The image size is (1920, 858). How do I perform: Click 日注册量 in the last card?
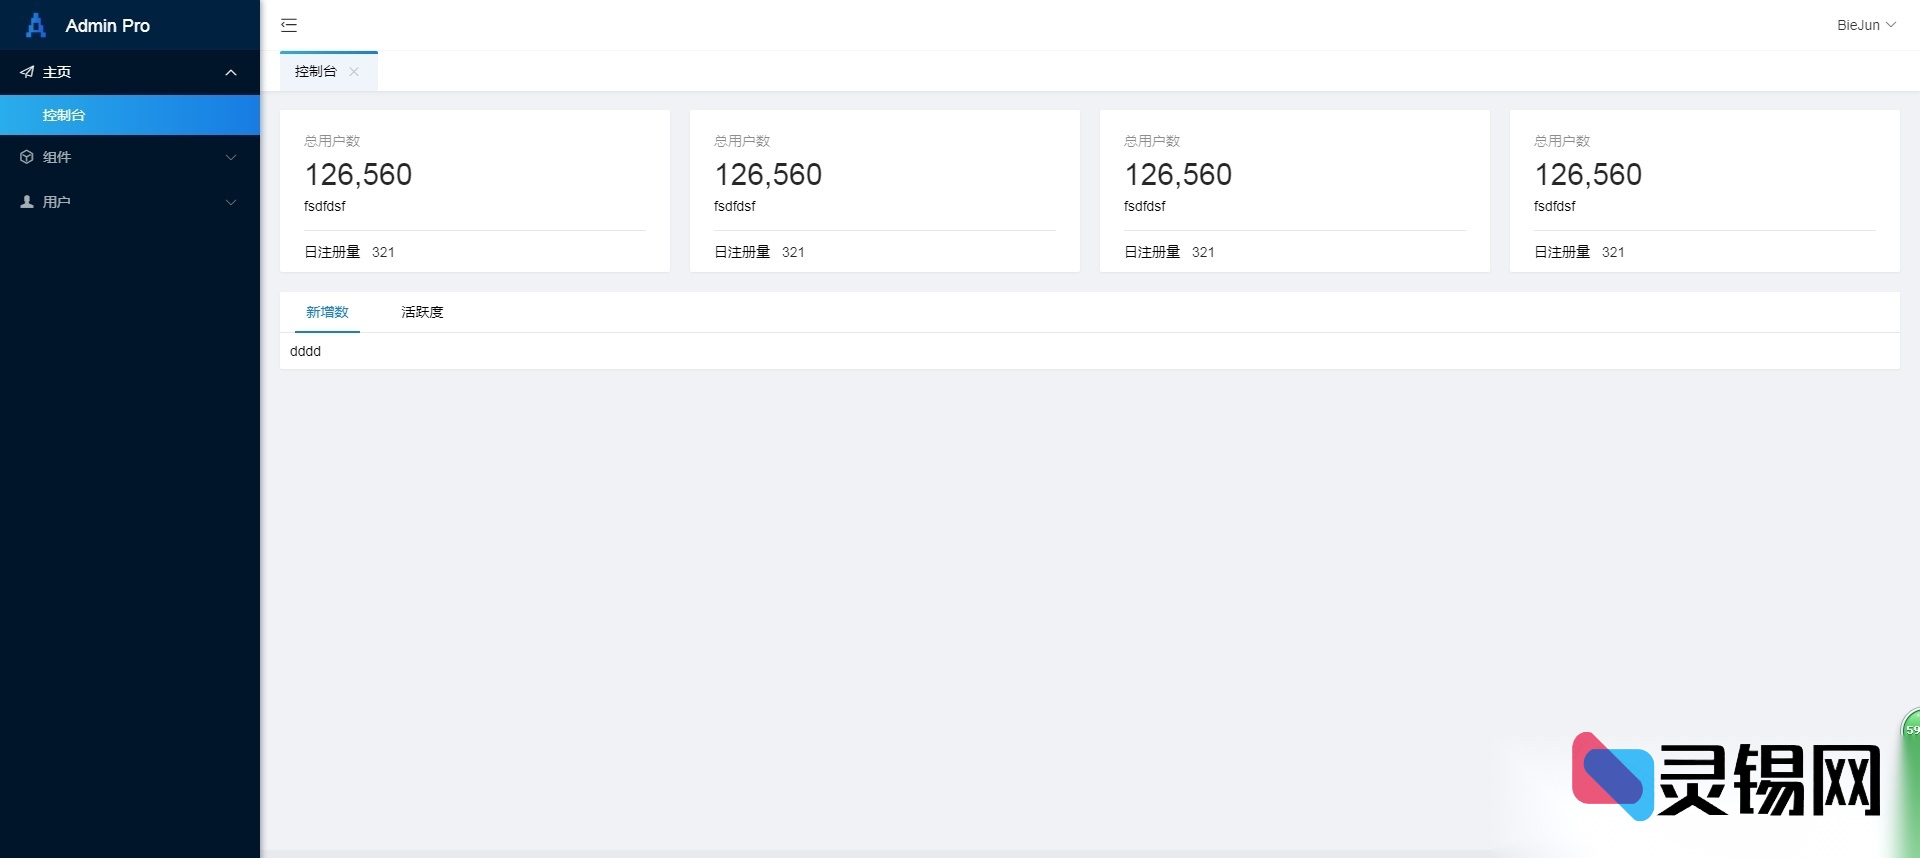[1562, 252]
